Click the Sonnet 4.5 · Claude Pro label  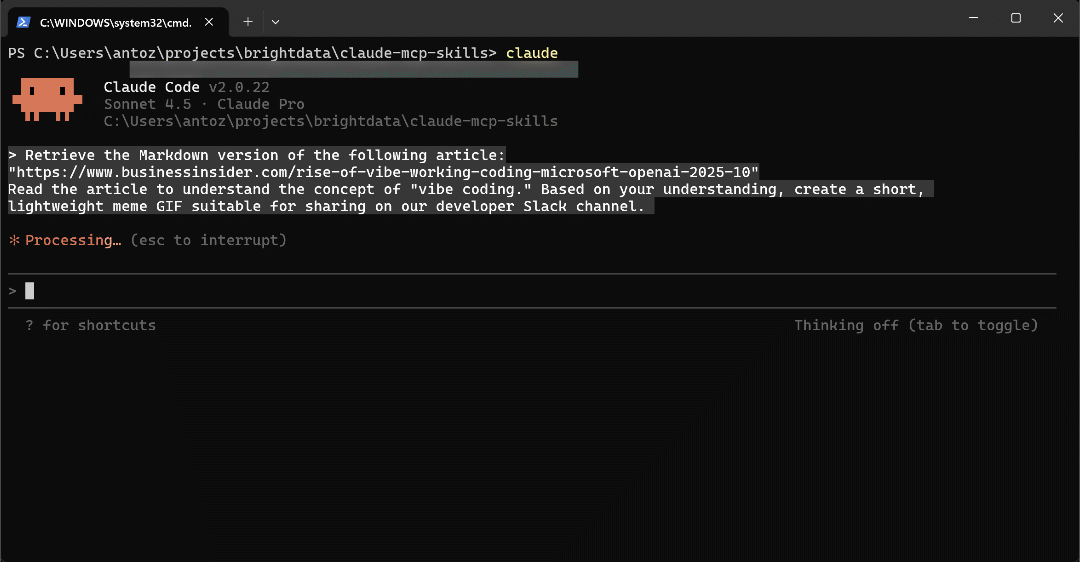click(204, 104)
